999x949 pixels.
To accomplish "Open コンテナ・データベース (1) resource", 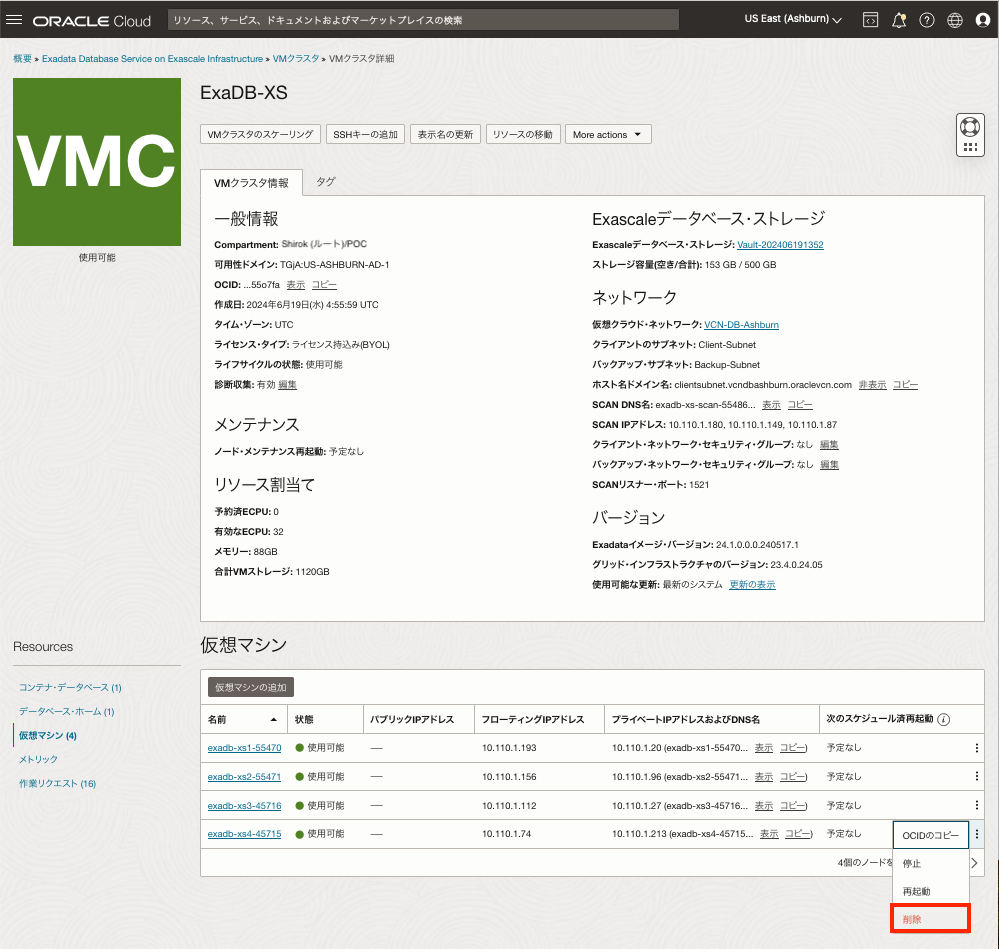I will [x=70, y=687].
